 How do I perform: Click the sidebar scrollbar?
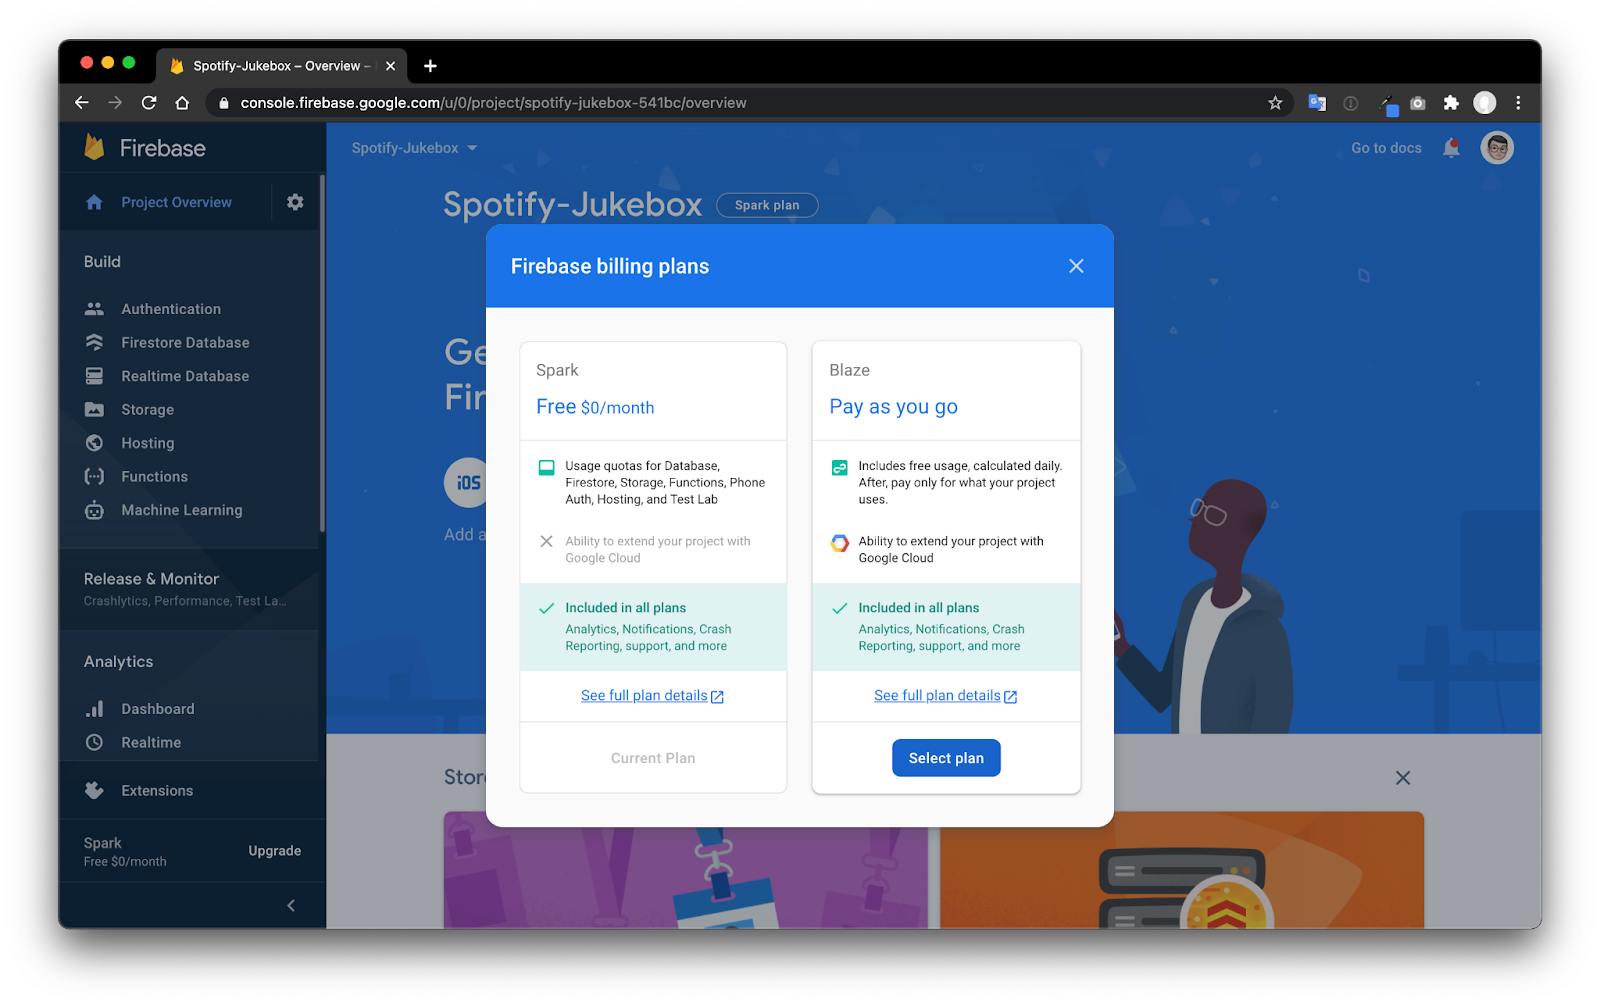click(322, 354)
